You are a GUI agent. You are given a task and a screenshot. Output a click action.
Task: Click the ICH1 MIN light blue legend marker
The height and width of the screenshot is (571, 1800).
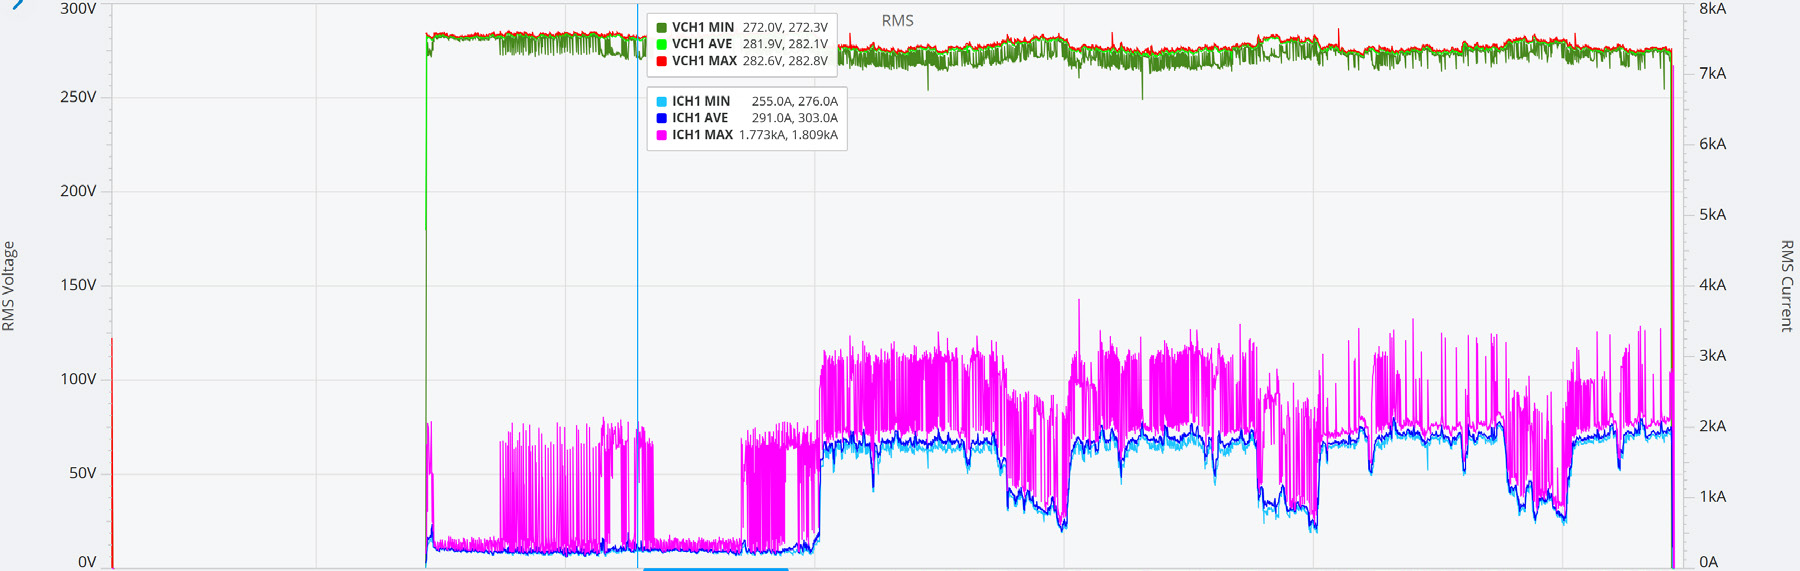tap(661, 102)
